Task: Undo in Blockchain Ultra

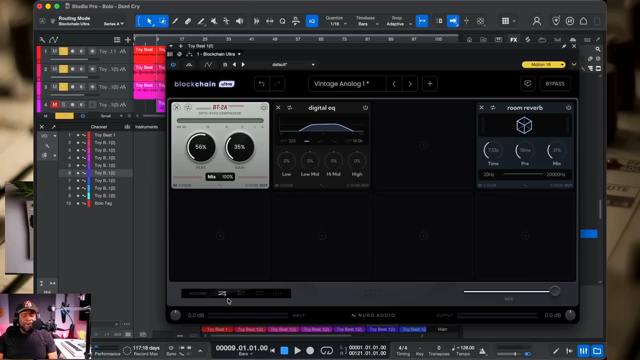Action: coord(262,84)
